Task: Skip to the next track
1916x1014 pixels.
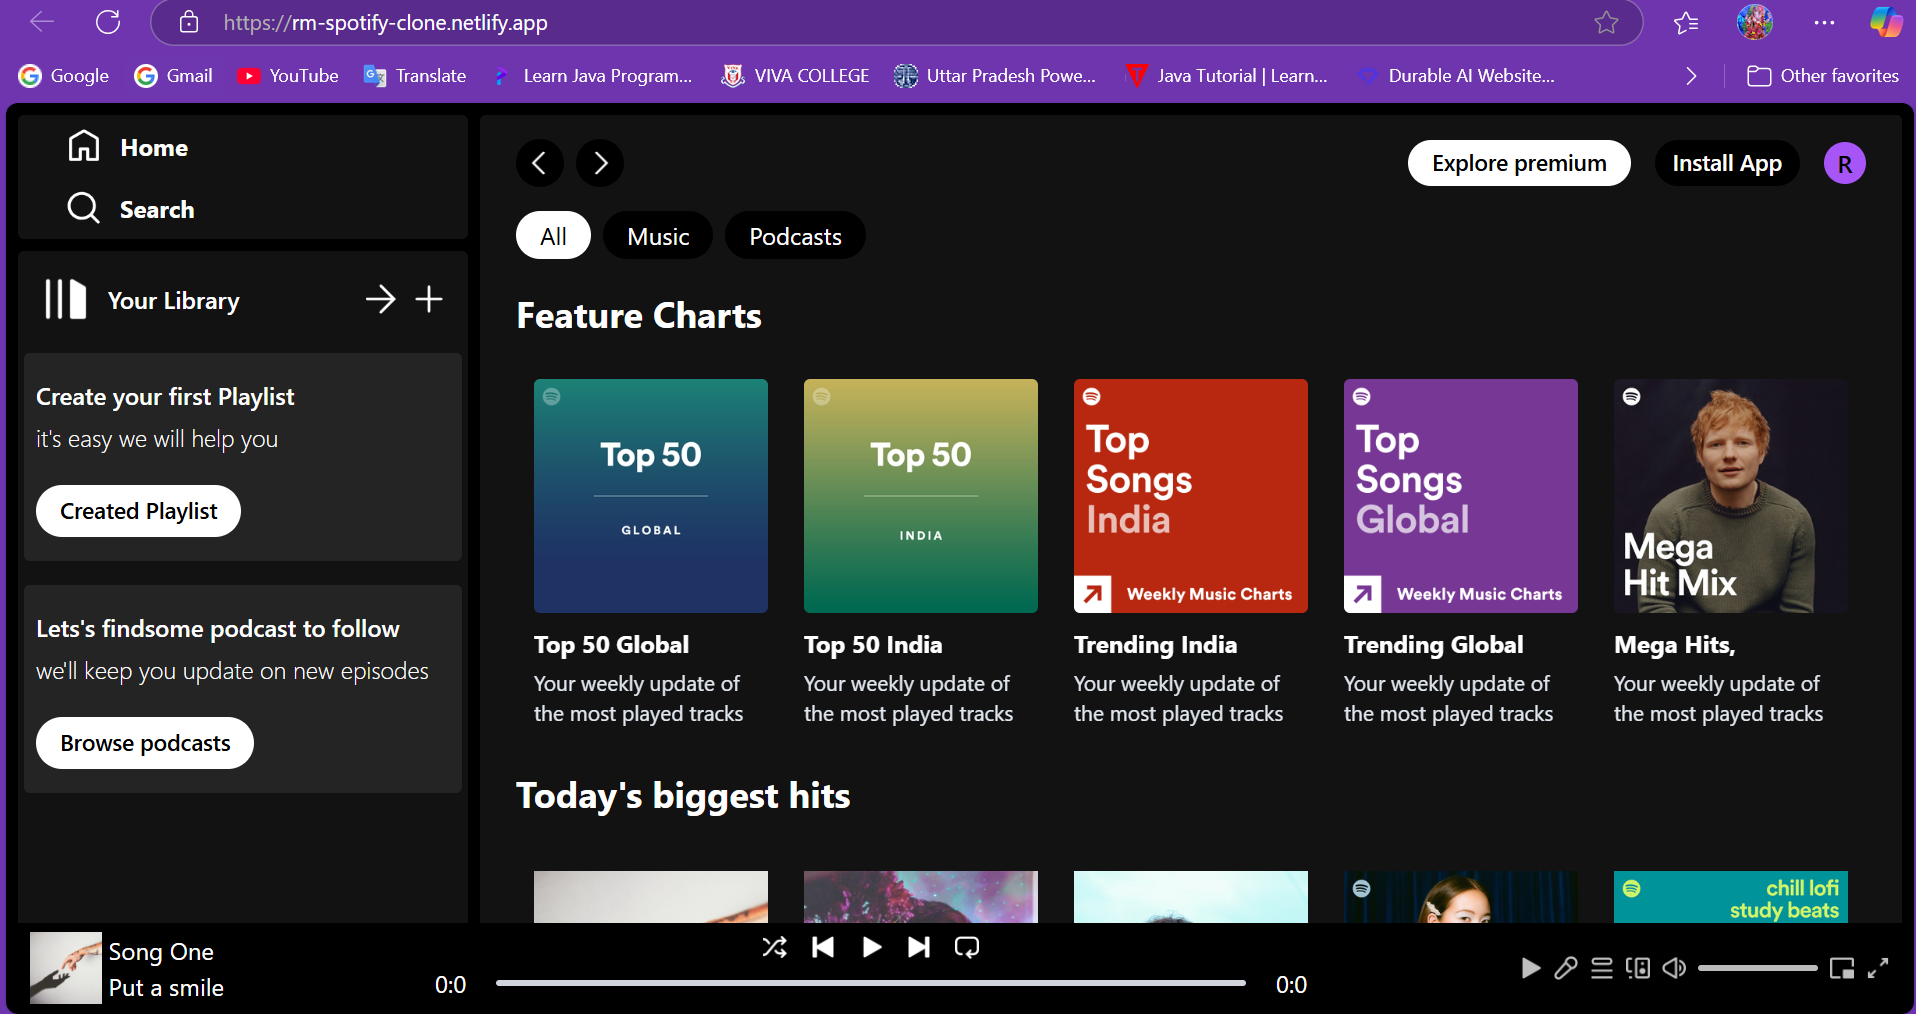Action: tap(918, 947)
